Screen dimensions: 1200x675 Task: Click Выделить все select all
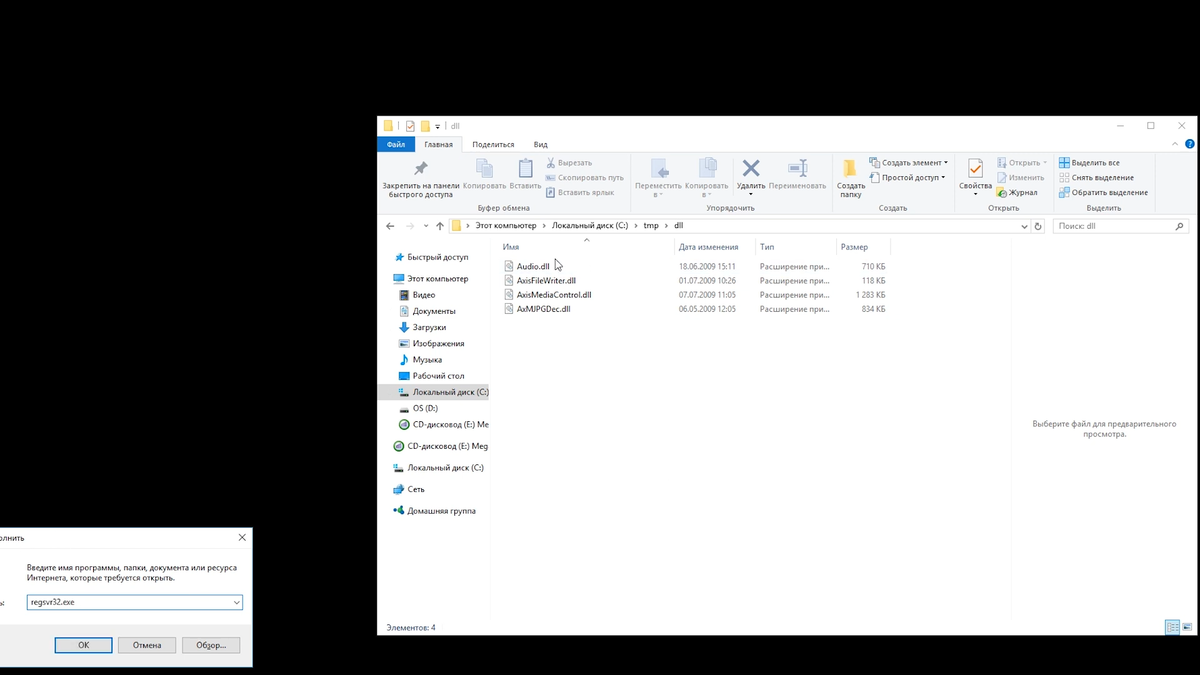1089,162
